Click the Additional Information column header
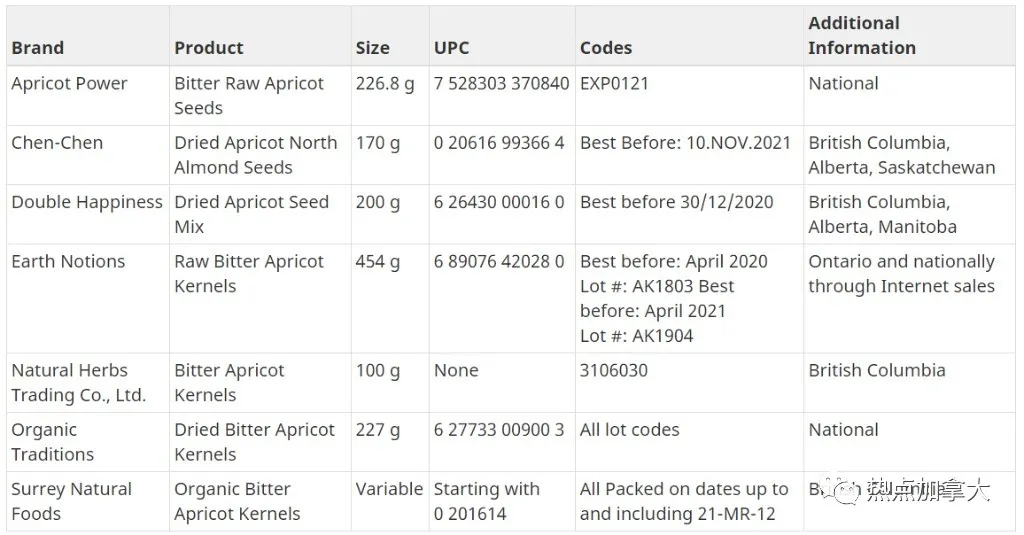This screenshot has width=1024, height=535. 909,36
